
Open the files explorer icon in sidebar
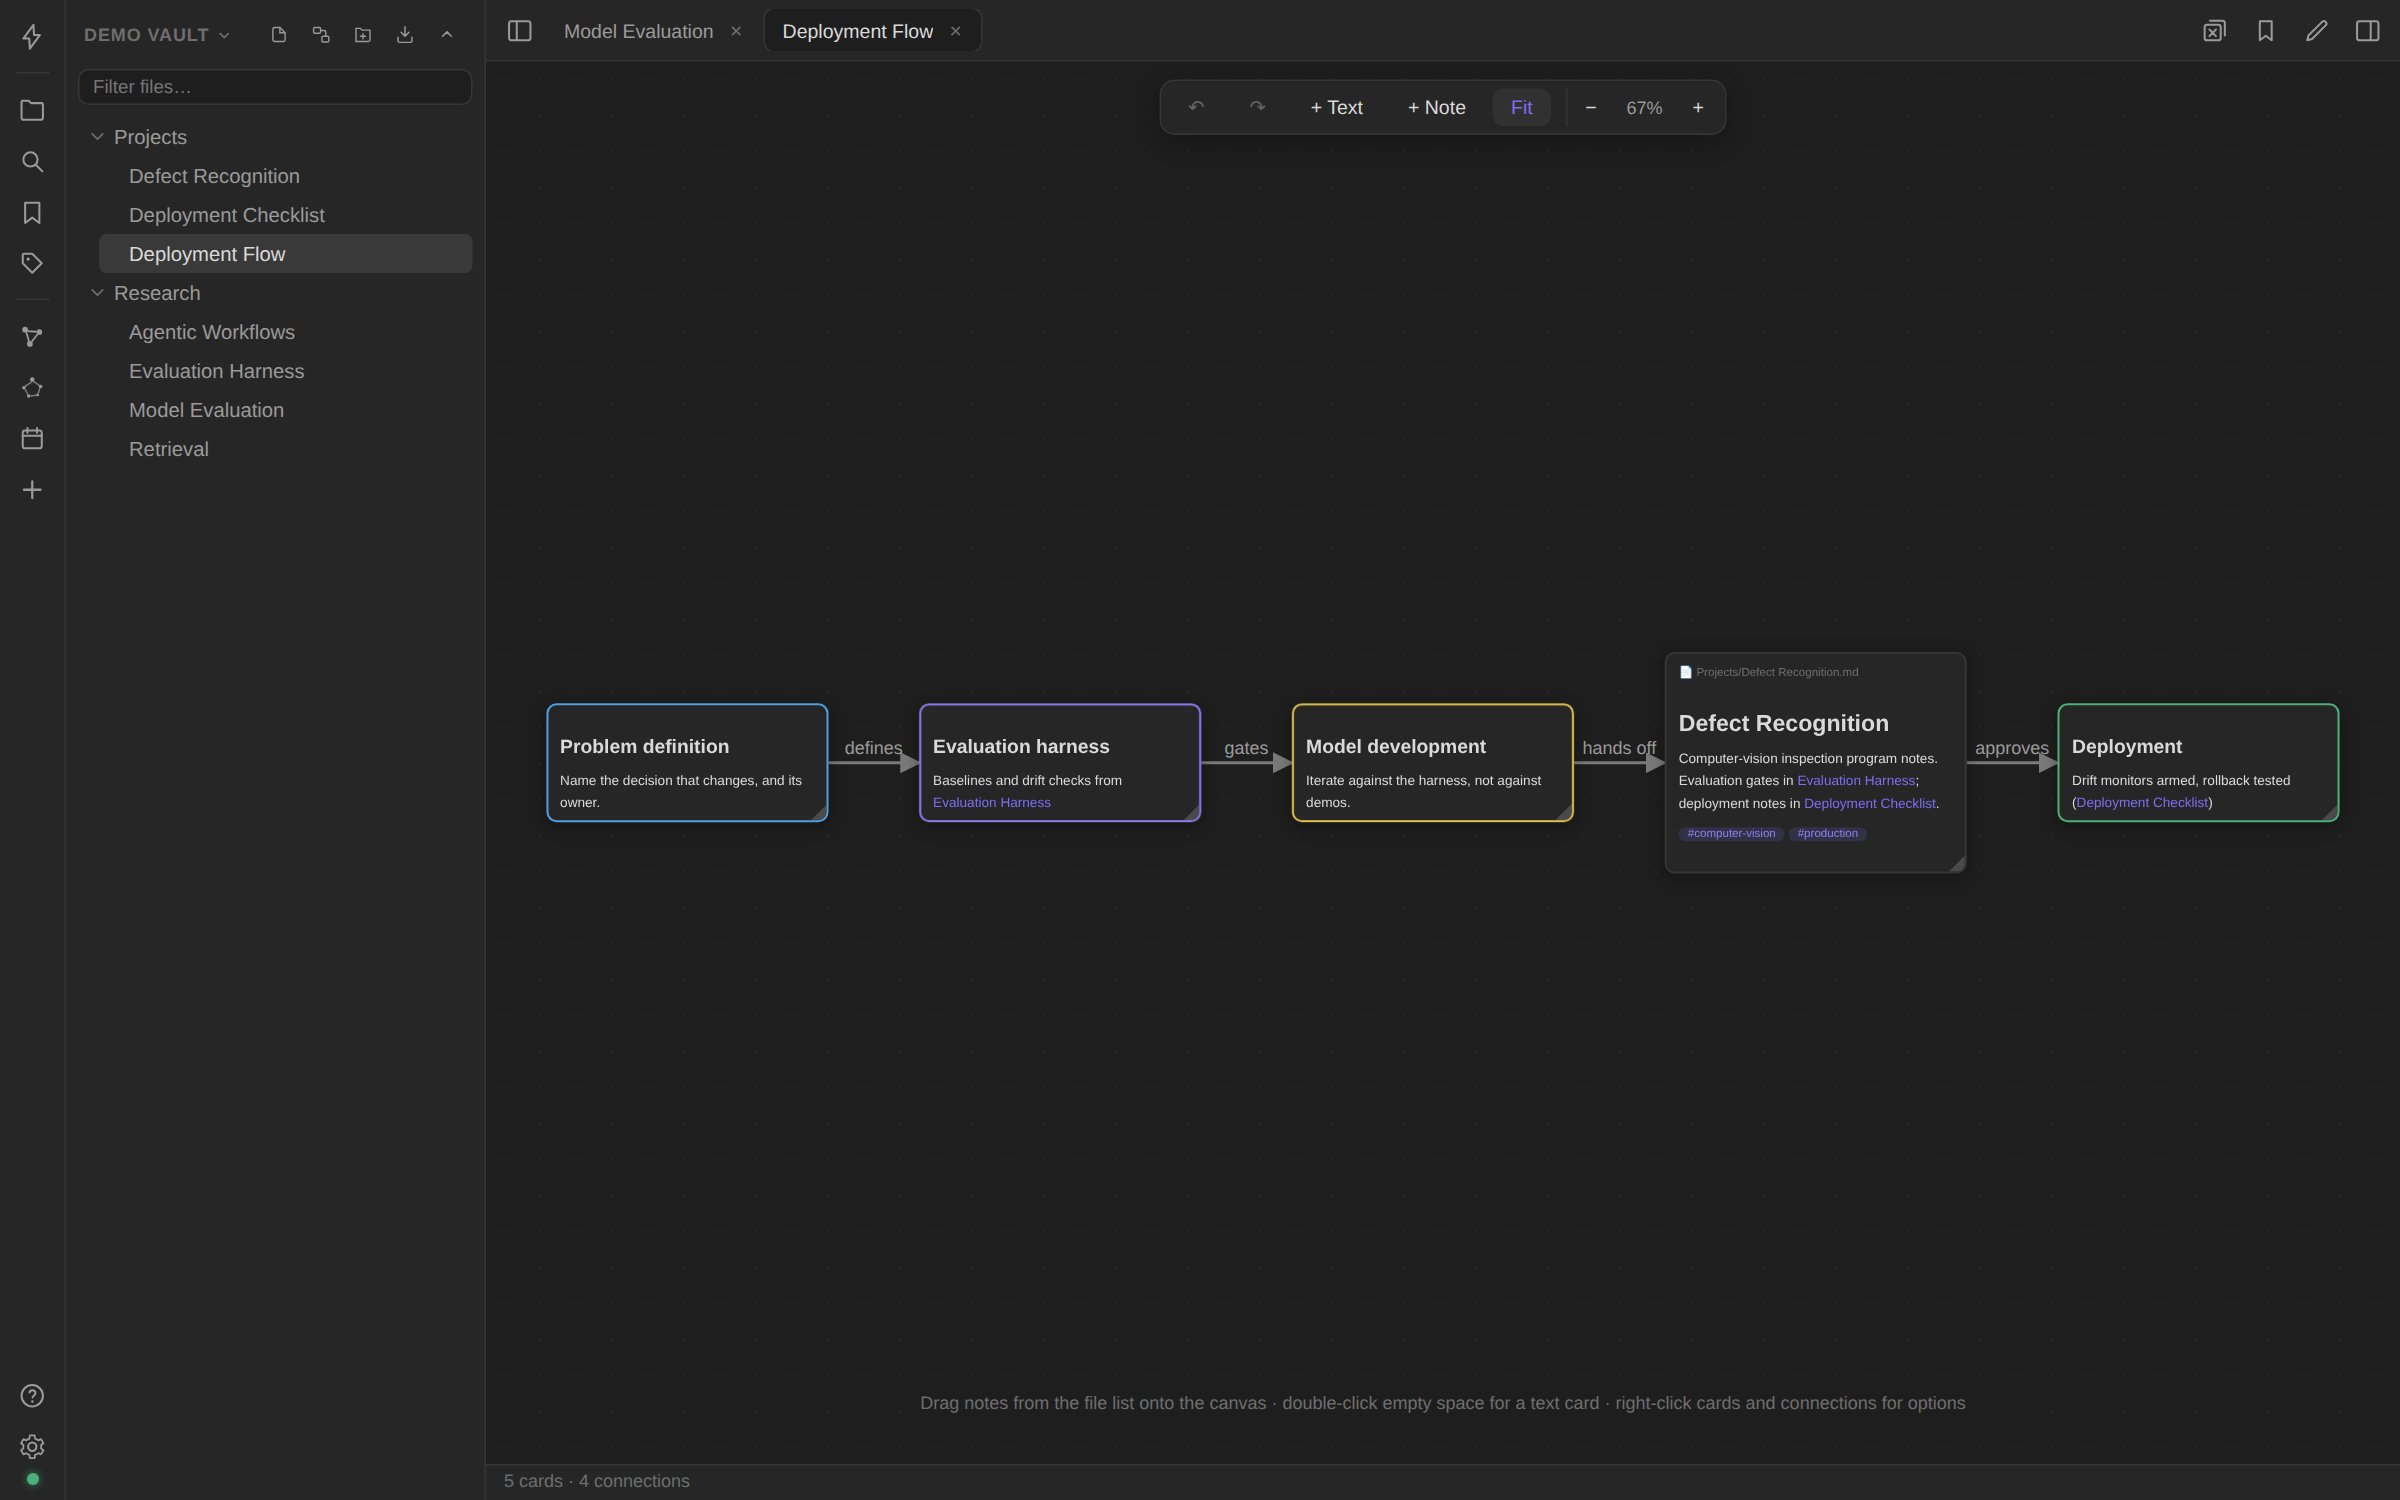32,110
